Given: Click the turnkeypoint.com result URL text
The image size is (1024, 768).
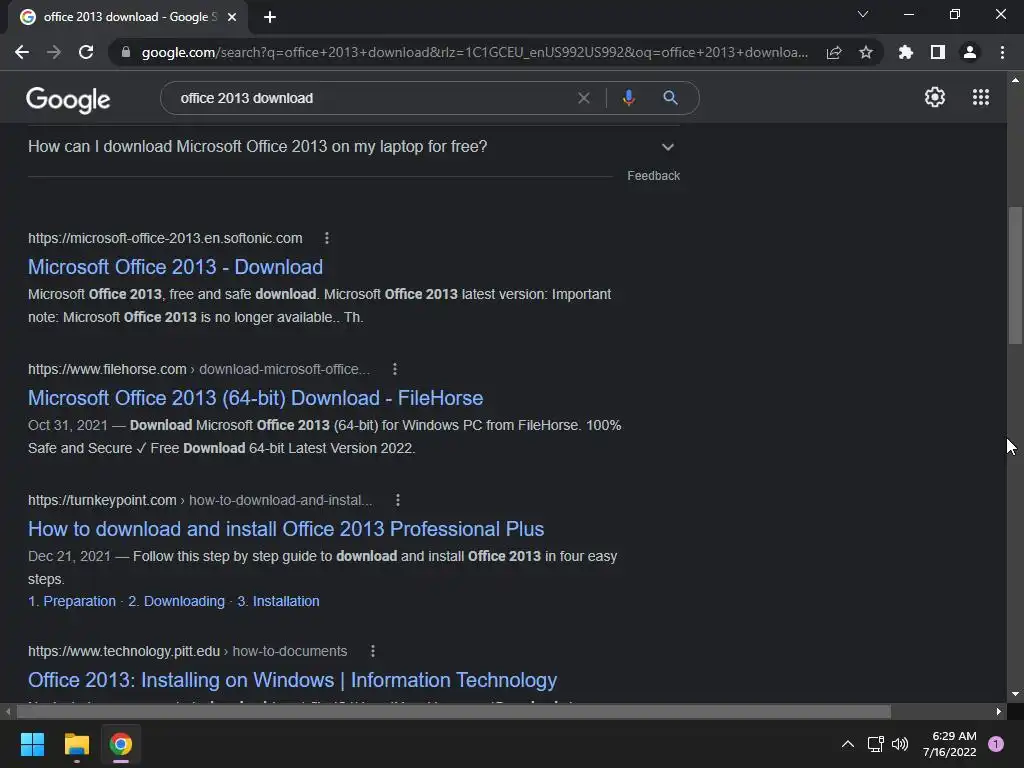Looking at the screenshot, I should (200, 500).
